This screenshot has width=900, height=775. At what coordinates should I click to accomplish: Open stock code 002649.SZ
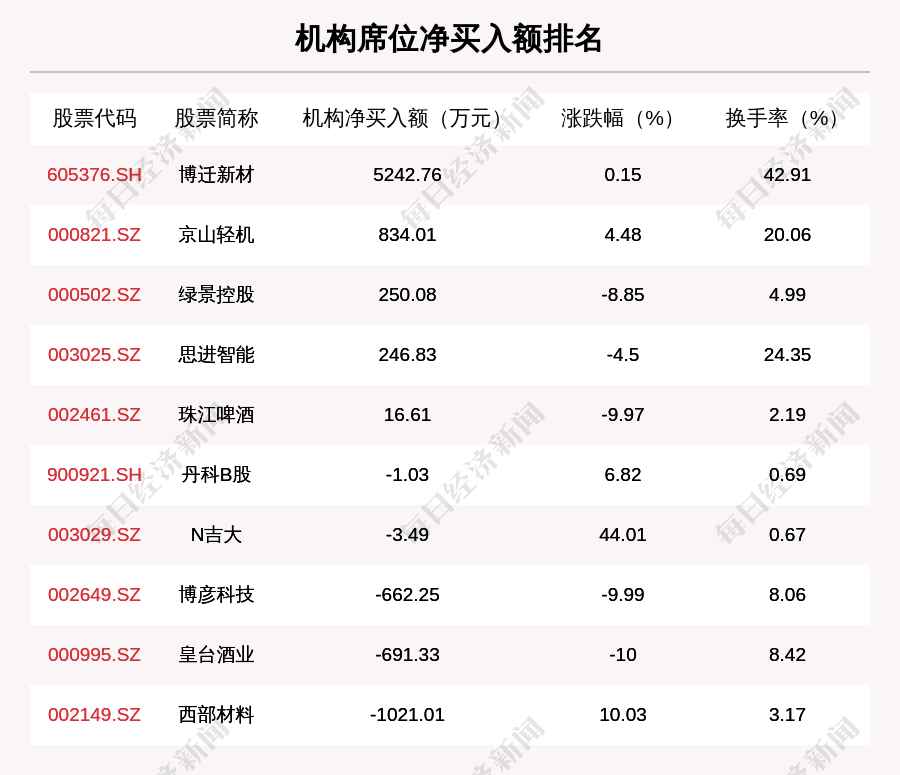tap(94, 595)
